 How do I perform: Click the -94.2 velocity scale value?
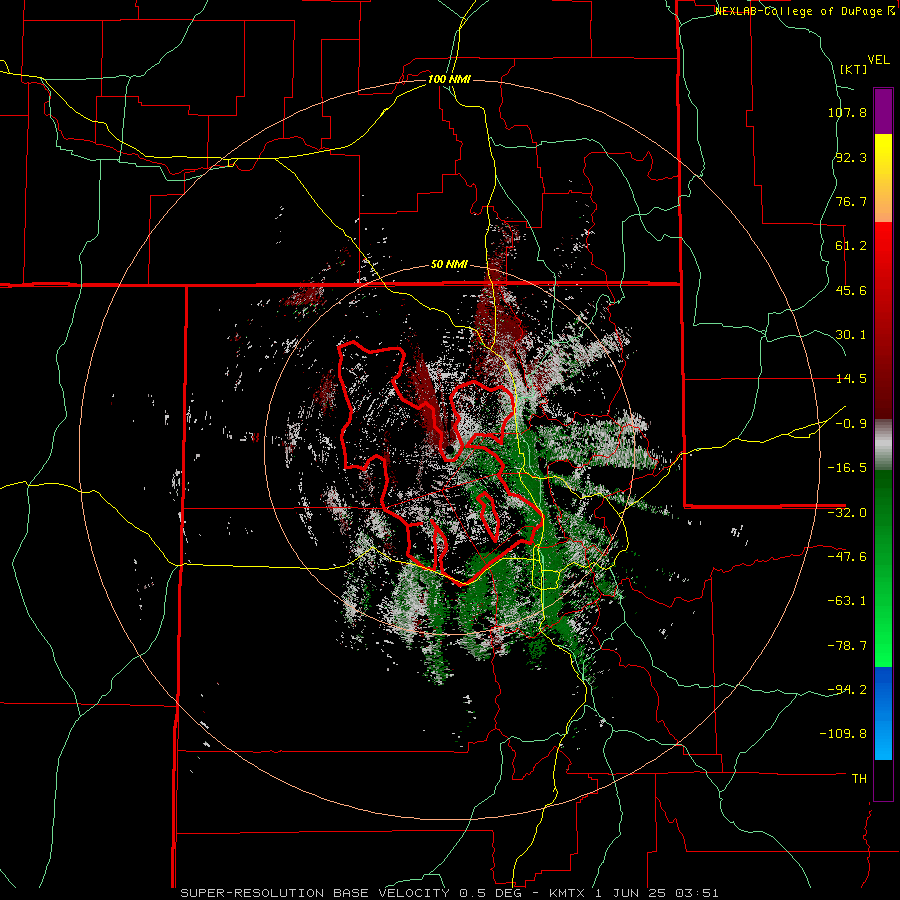tap(847, 690)
